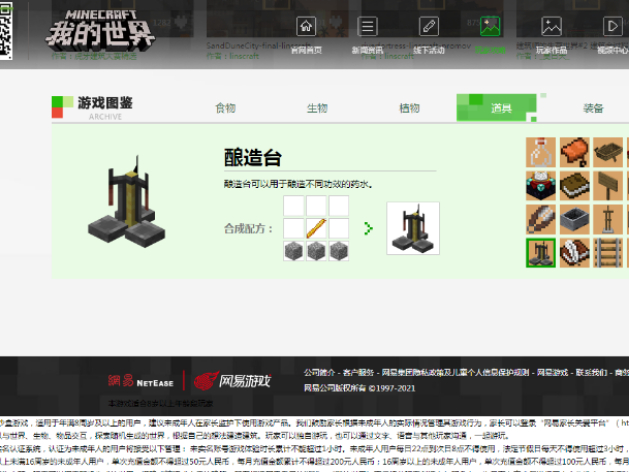Open the 网易游戏 footer text link

pyautogui.click(x=552, y=373)
